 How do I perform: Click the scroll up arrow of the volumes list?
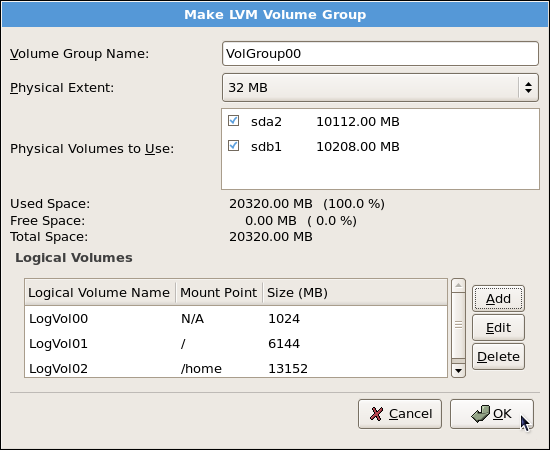tap(458, 286)
